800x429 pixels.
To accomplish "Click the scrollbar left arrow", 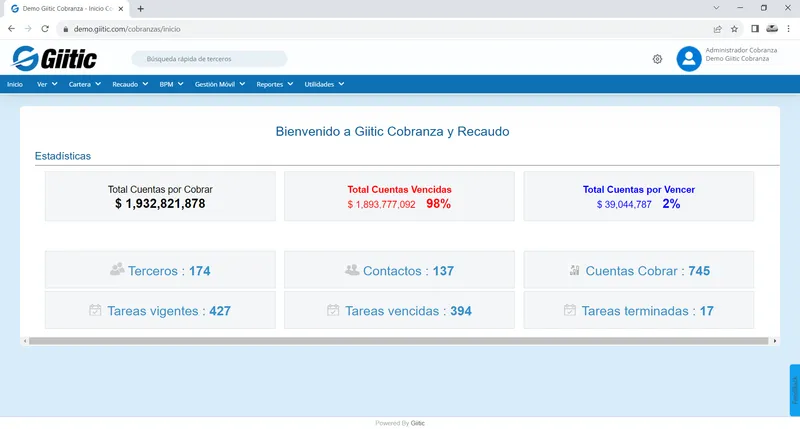I will [24, 341].
